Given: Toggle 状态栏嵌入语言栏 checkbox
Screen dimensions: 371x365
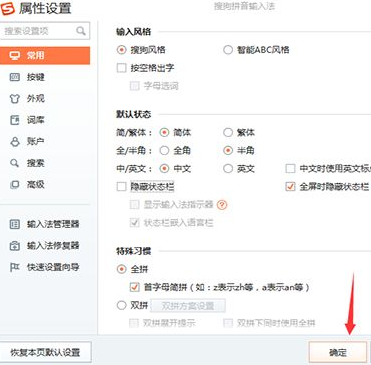Looking at the screenshot, I should click(x=135, y=222).
